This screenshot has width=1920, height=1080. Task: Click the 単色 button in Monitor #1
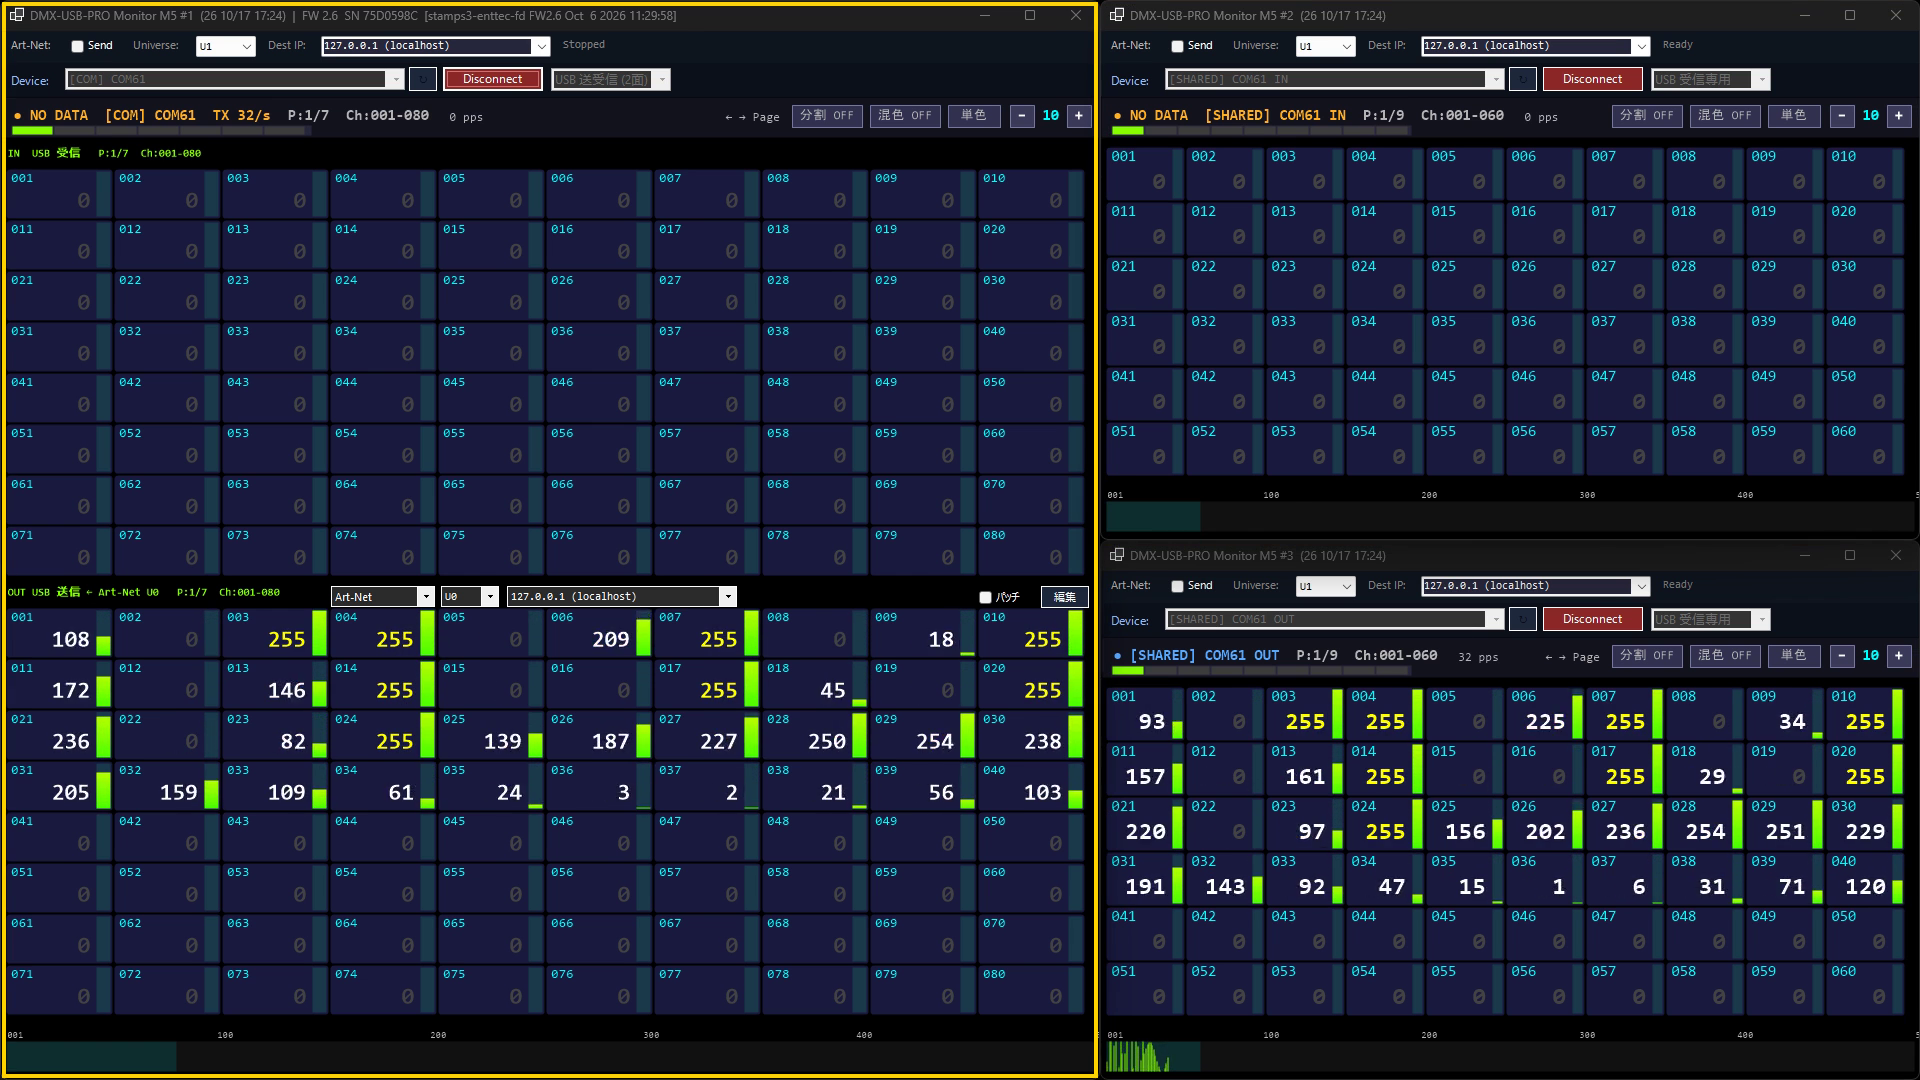974,116
